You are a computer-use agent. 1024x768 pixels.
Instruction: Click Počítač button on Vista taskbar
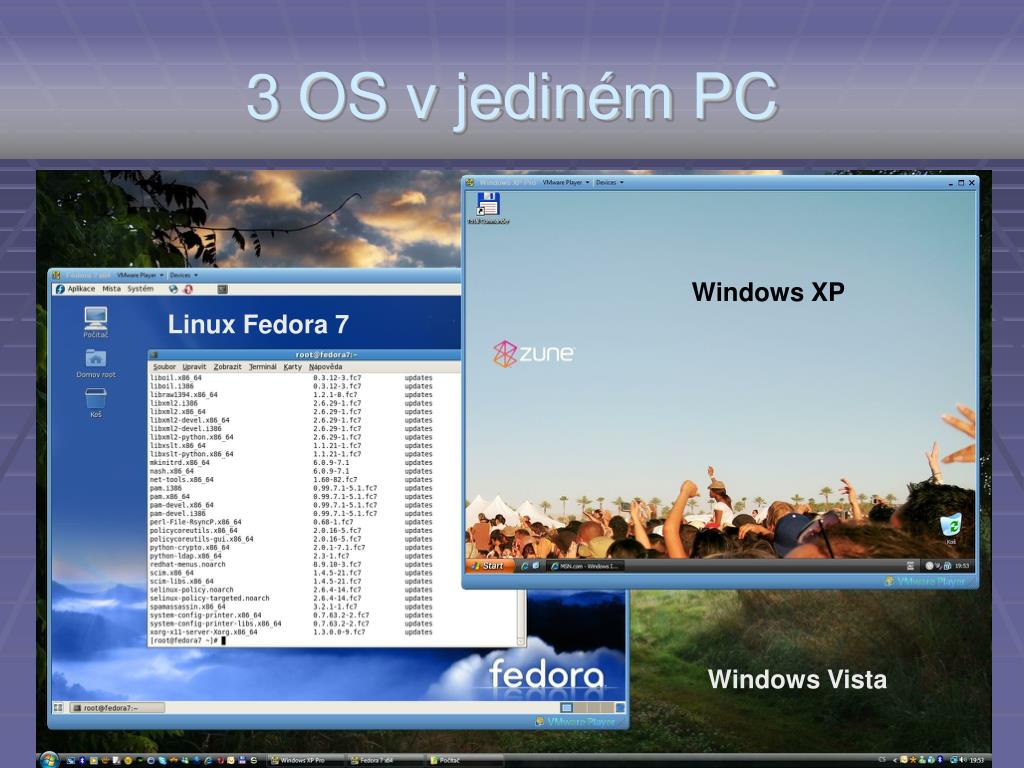[x=464, y=760]
